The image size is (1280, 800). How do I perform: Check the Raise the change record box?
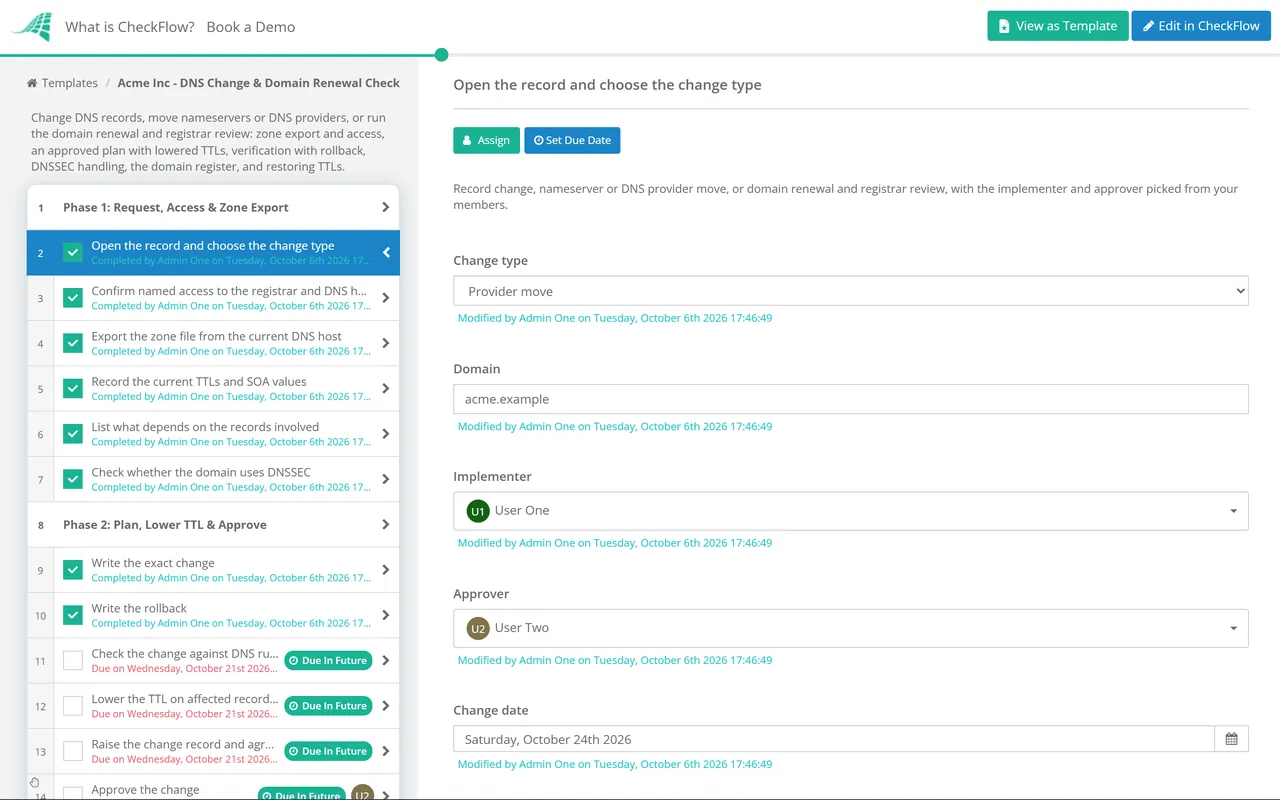[x=73, y=751]
